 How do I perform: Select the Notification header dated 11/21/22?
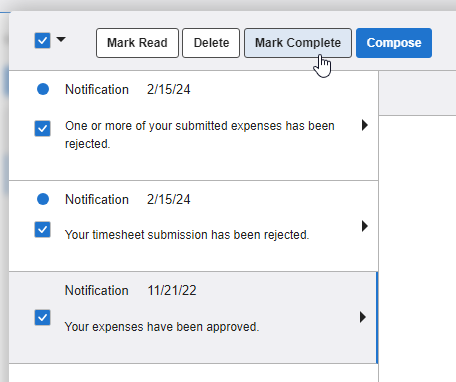click(x=130, y=290)
